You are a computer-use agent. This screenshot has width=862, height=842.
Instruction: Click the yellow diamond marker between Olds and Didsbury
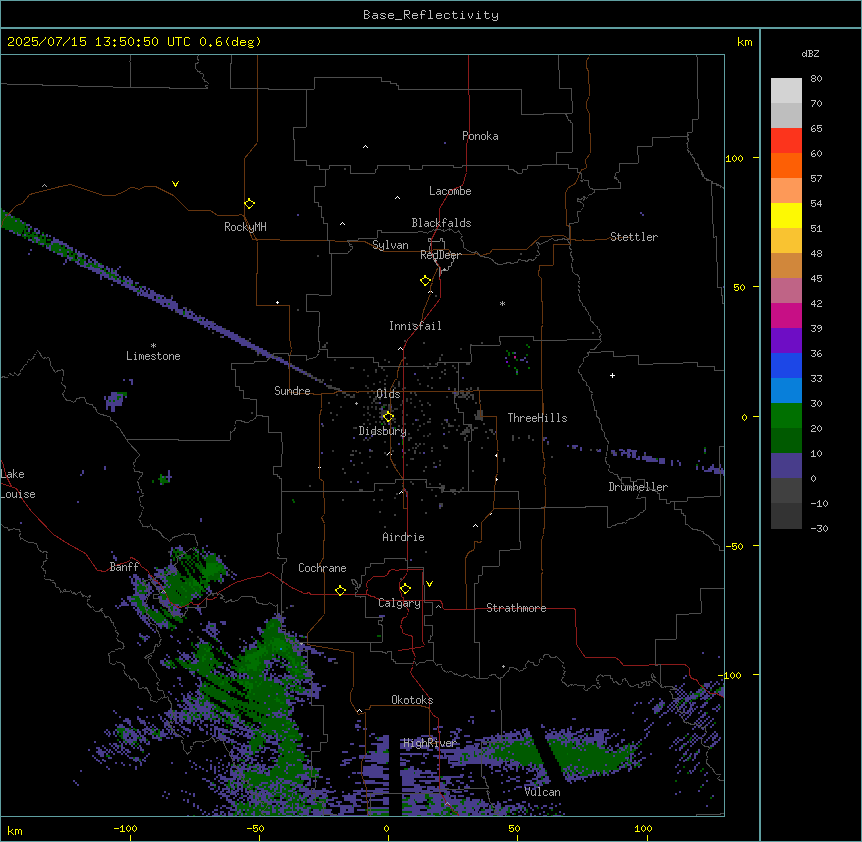point(388,416)
